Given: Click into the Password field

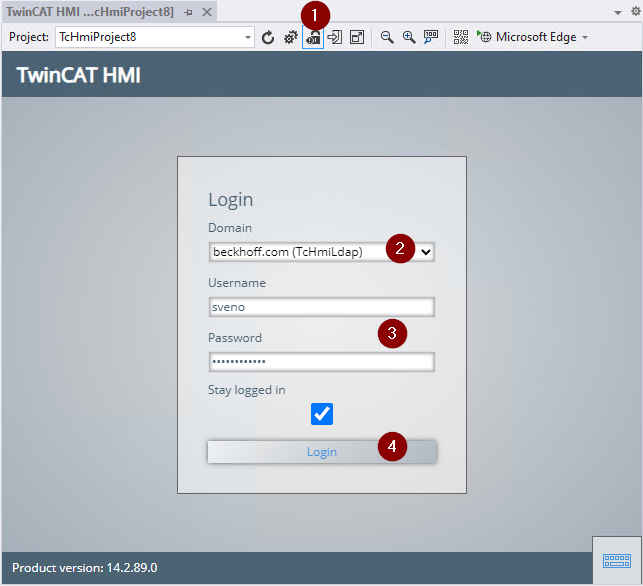Looking at the screenshot, I should [x=322, y=362].
